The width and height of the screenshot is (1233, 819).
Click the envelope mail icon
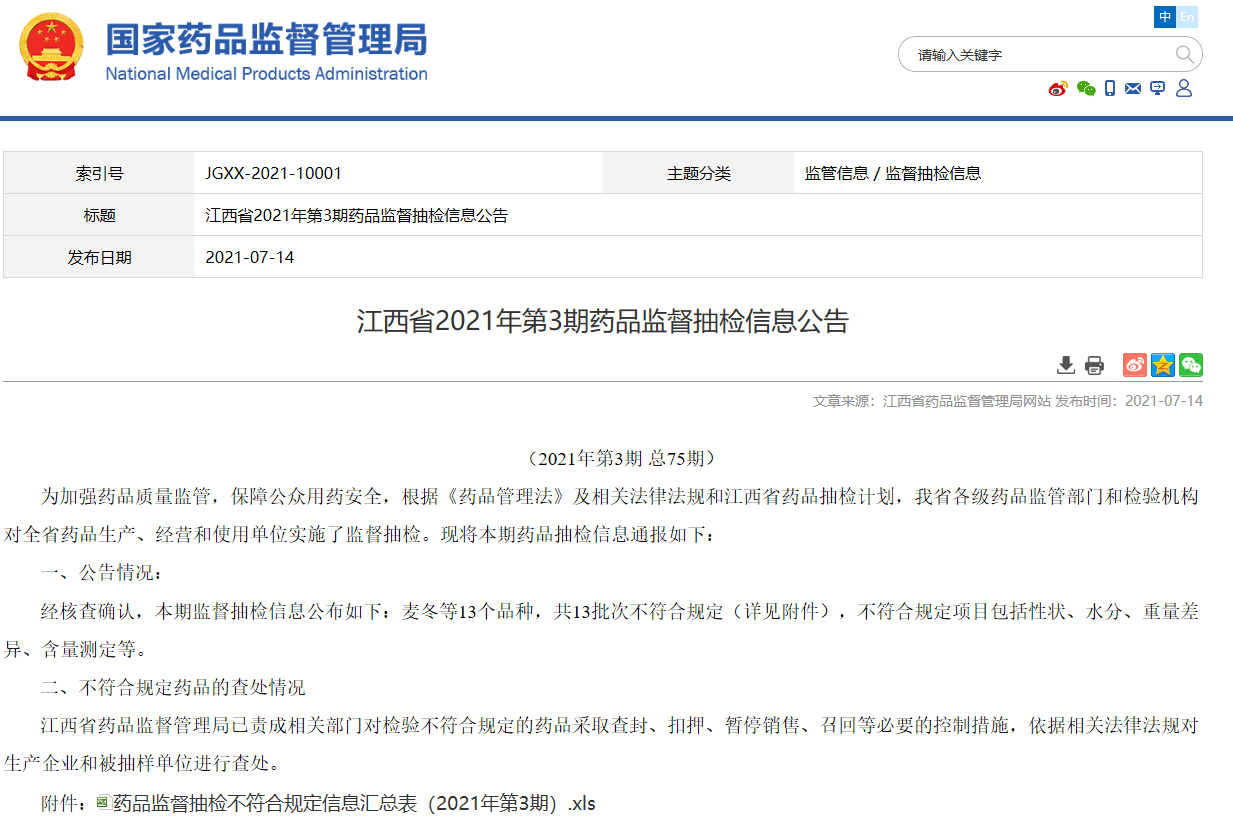(x=1133, y=89)
